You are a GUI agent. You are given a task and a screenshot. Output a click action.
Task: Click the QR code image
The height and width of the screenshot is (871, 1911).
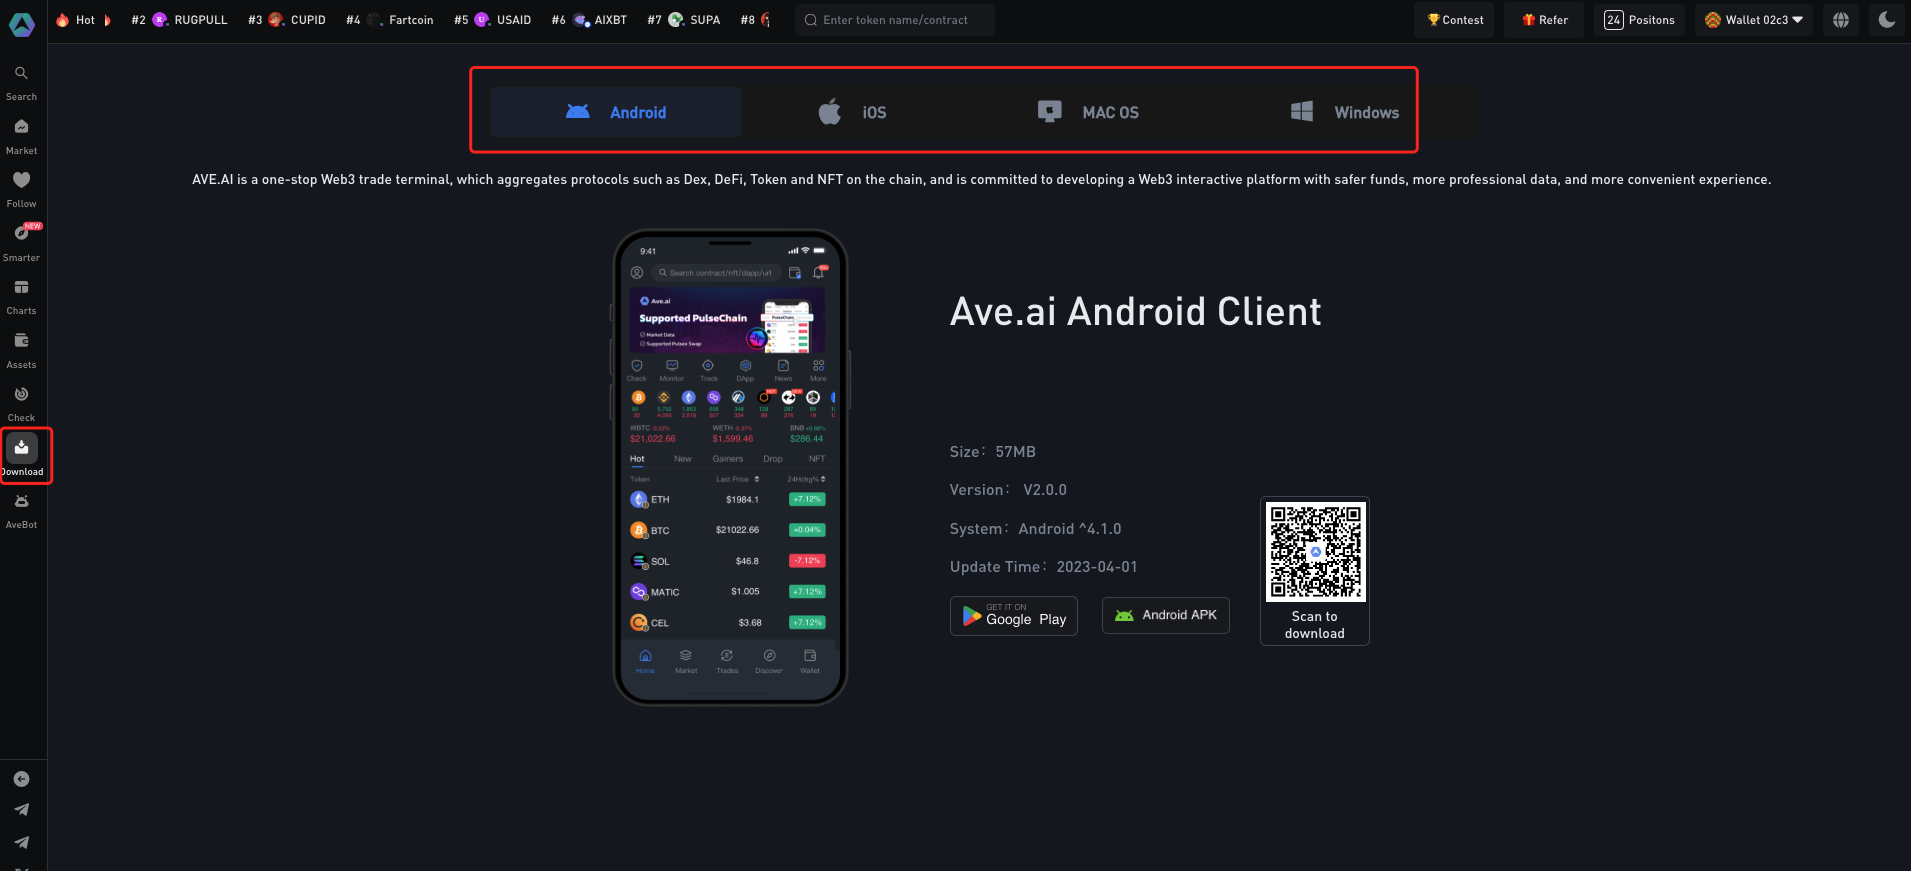coord(1315,551)
